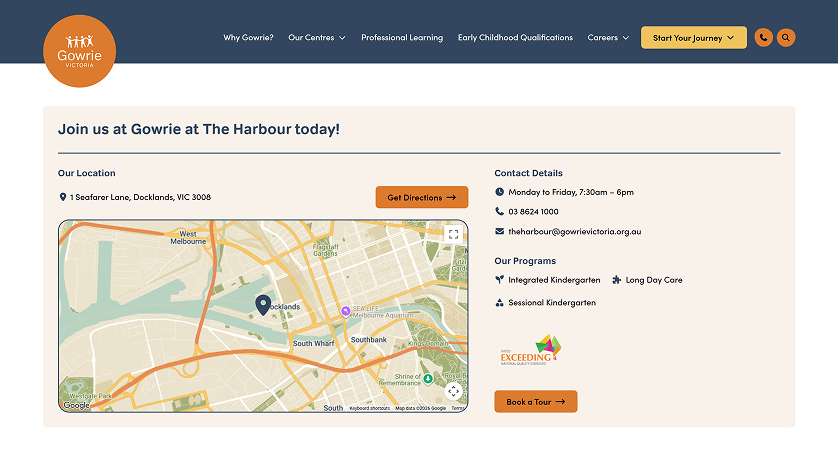This screenshot has height=471, width=838.
Task: Open the phone call icon in header
Action: pos(763,37)
